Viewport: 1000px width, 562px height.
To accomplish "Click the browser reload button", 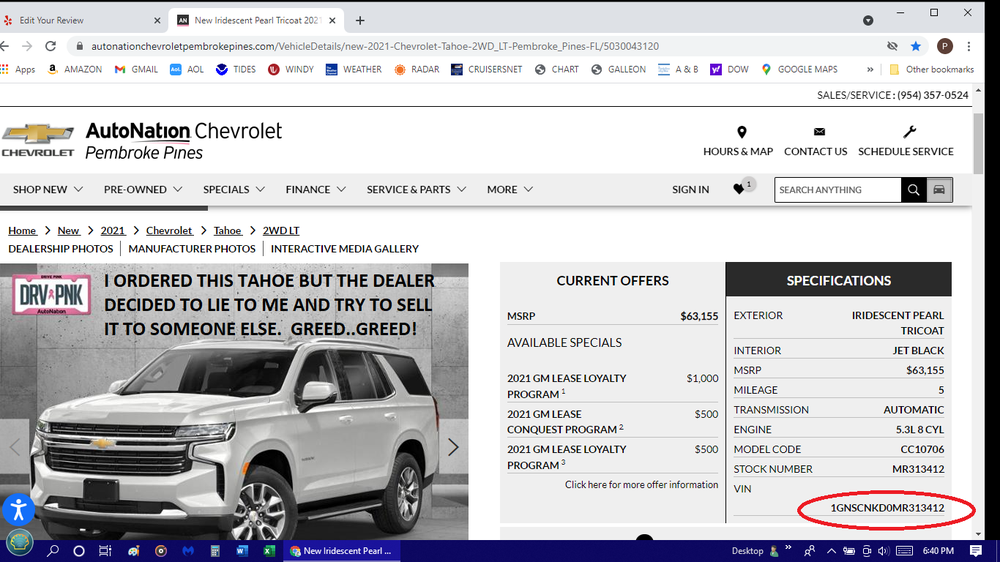I will [x=50, y=46].
